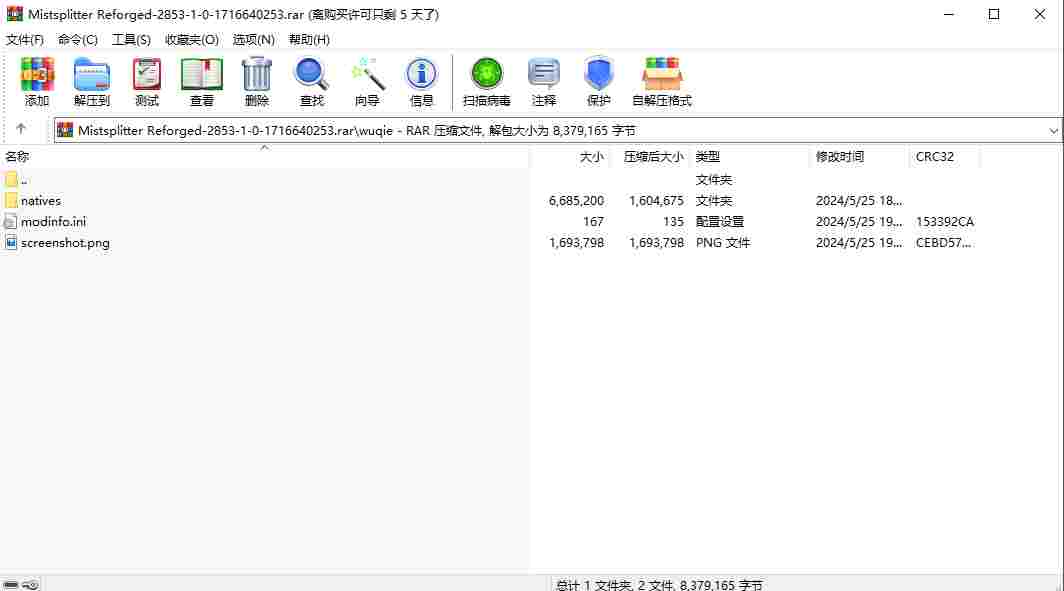Click modinfo.ini size value 167
Screen dimensions: 1064x591
tap(593, 222)
